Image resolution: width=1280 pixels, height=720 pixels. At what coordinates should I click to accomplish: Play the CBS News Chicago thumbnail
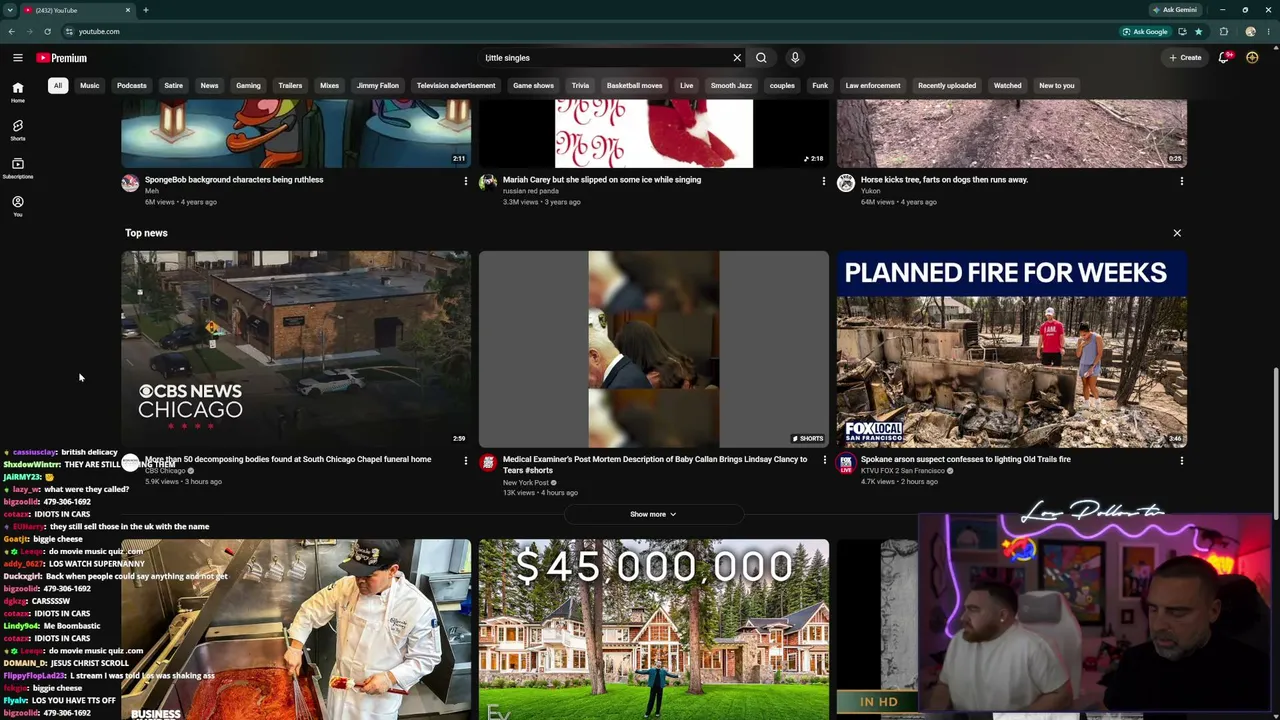(x=296, y=349)
